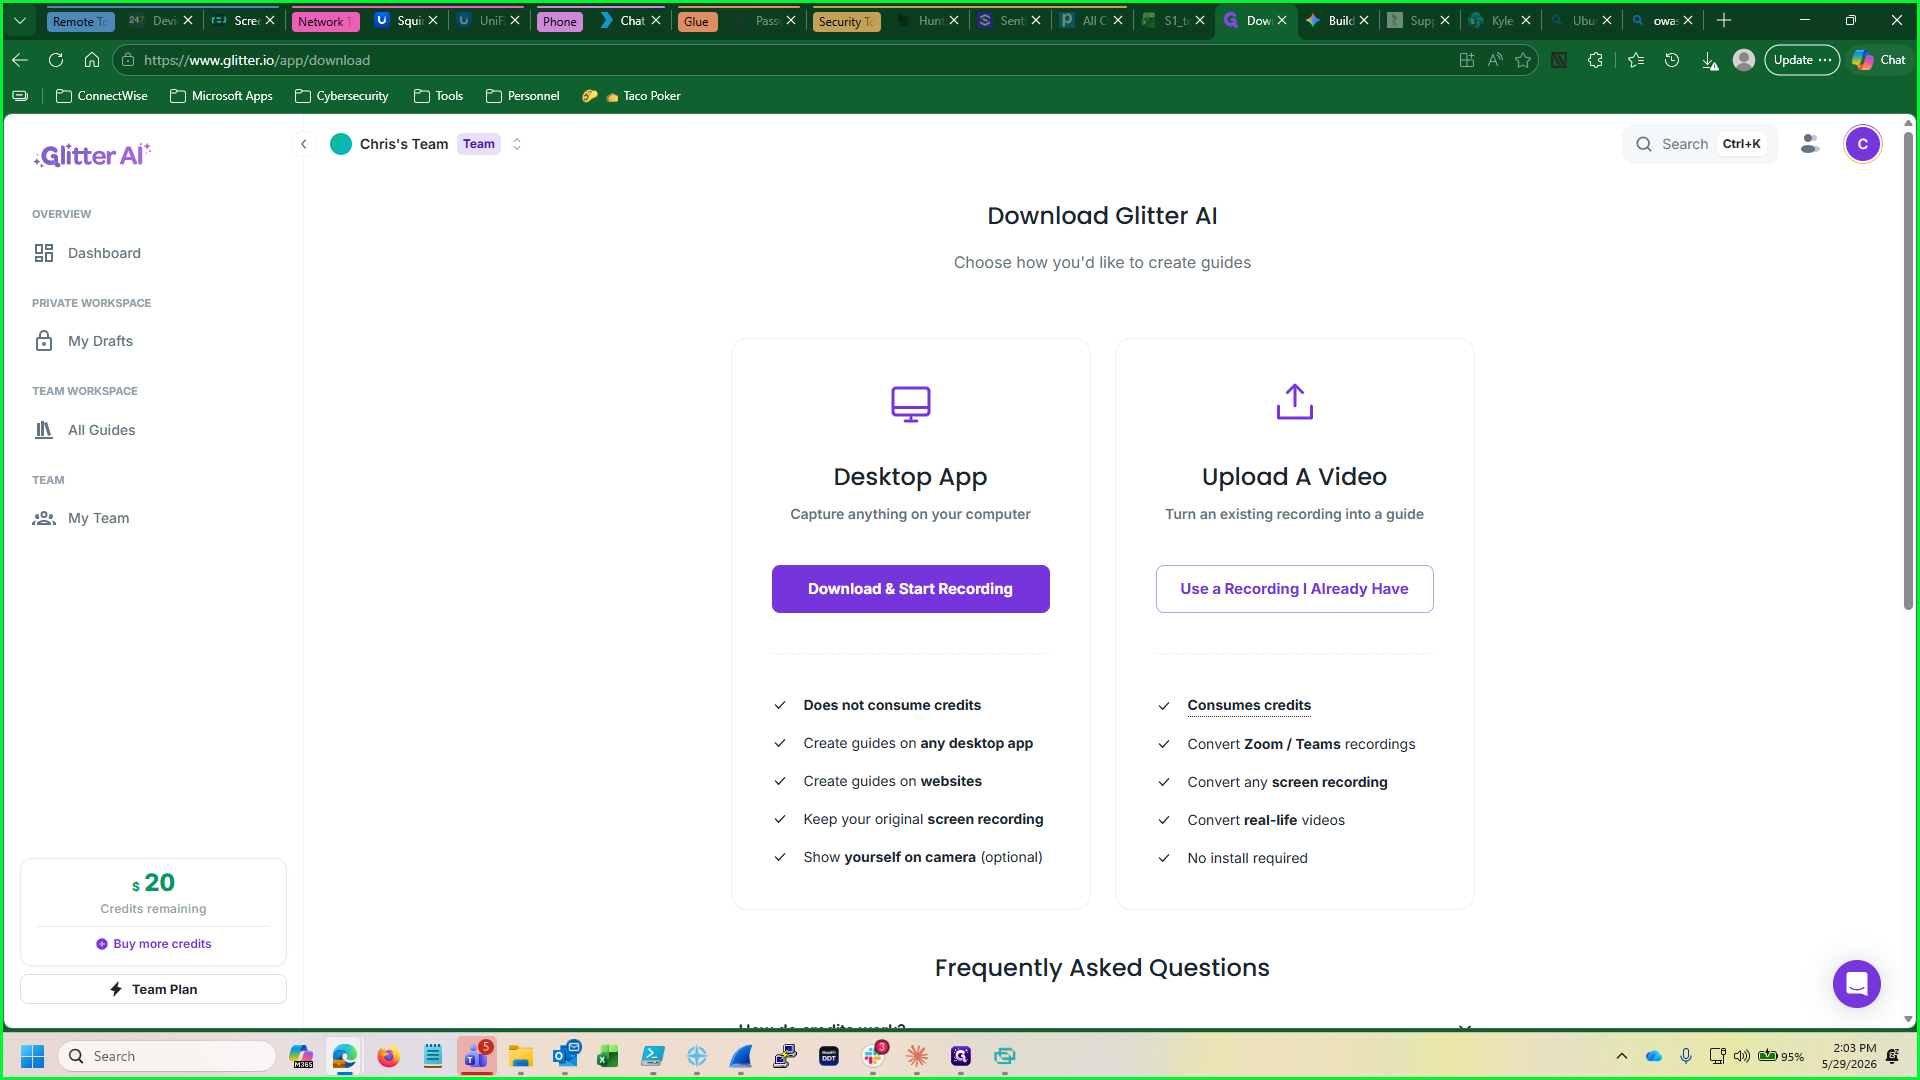Click the Glitter AI logo
1920x1080 pixels.
tap(92, 155)
